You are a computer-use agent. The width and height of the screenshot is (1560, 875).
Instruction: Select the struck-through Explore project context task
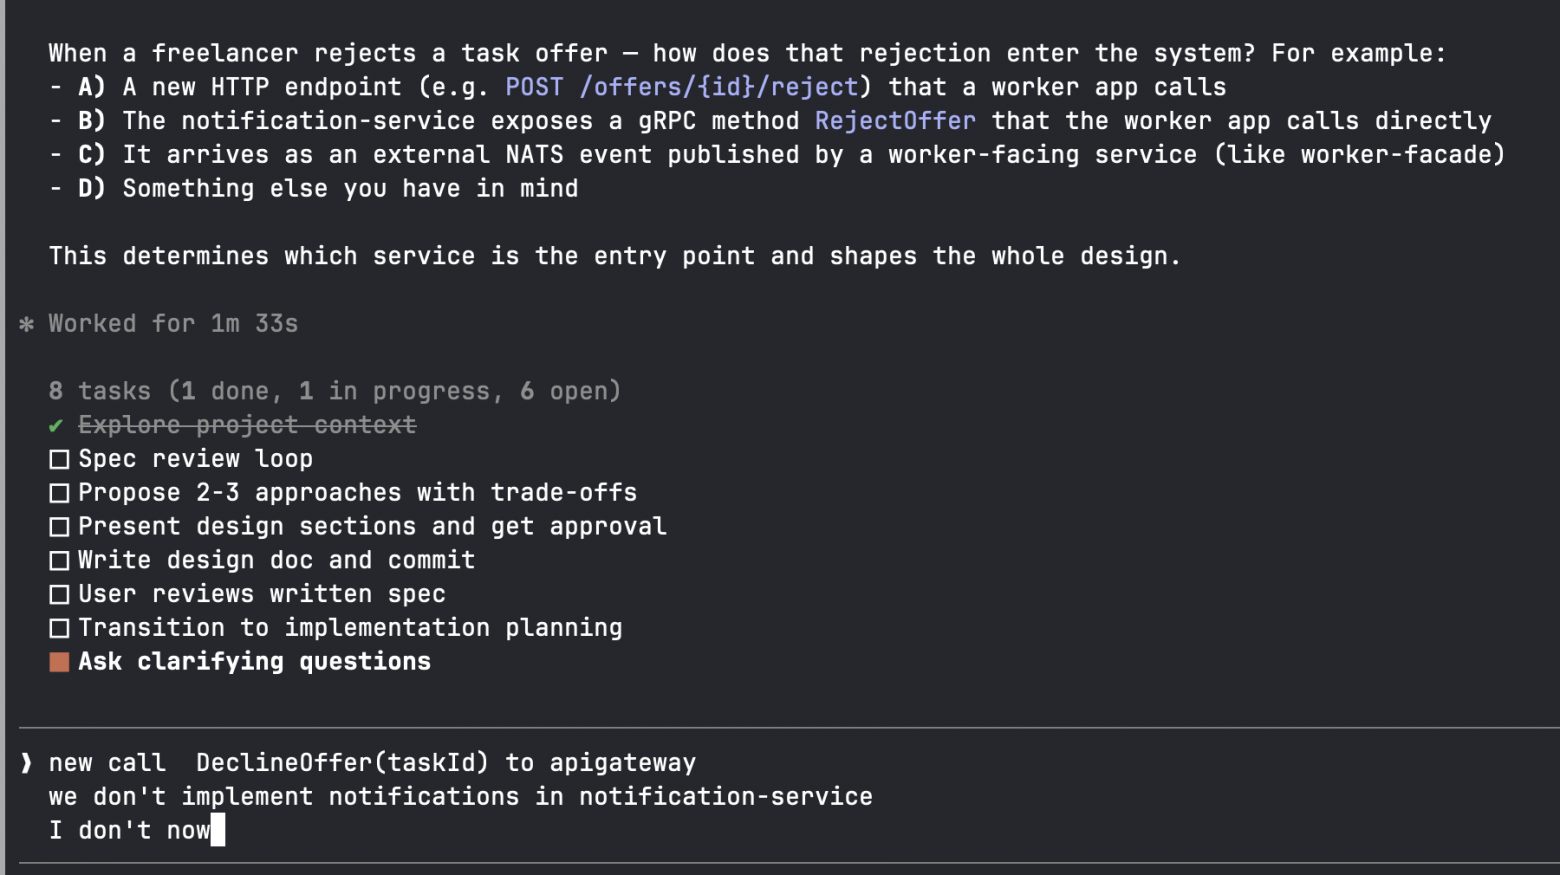247,425
